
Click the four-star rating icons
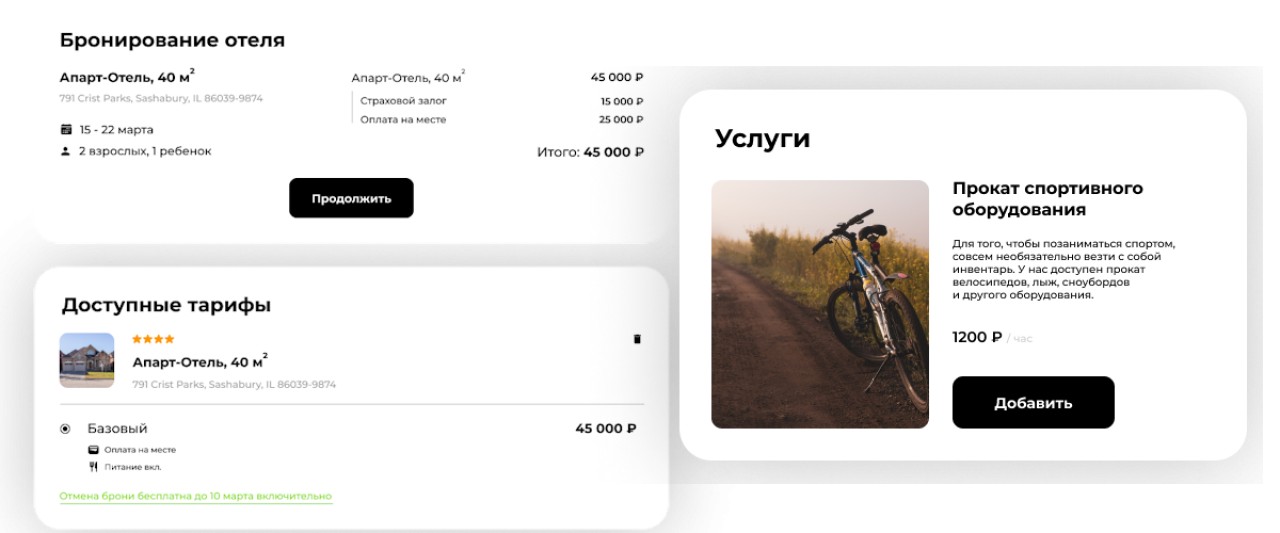point(153,339)
